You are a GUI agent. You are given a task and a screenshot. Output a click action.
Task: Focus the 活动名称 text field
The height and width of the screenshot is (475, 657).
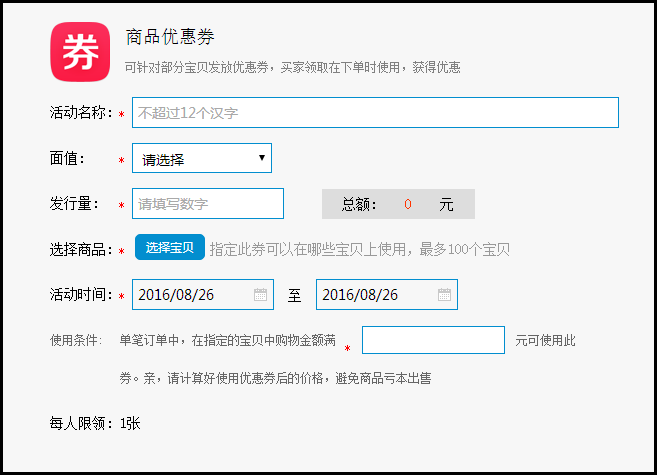[x=375, y=113]
